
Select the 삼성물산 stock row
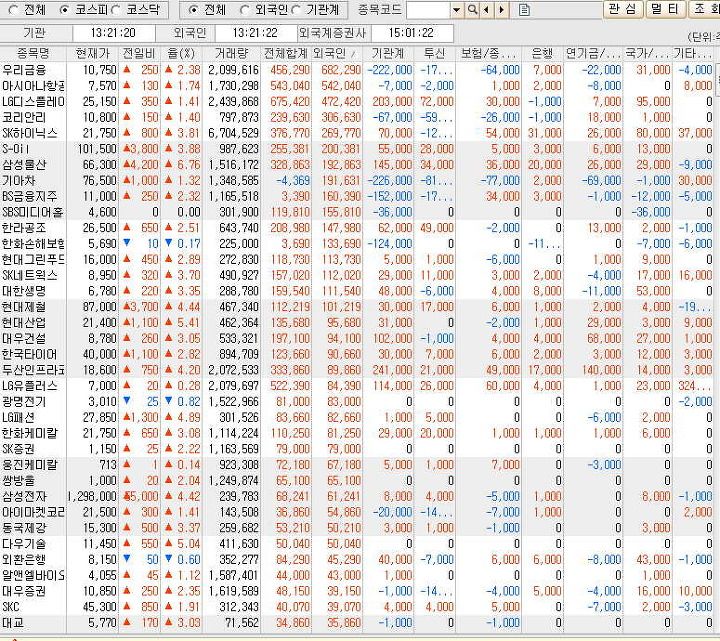pyautogui.click(x=356, y=165)
